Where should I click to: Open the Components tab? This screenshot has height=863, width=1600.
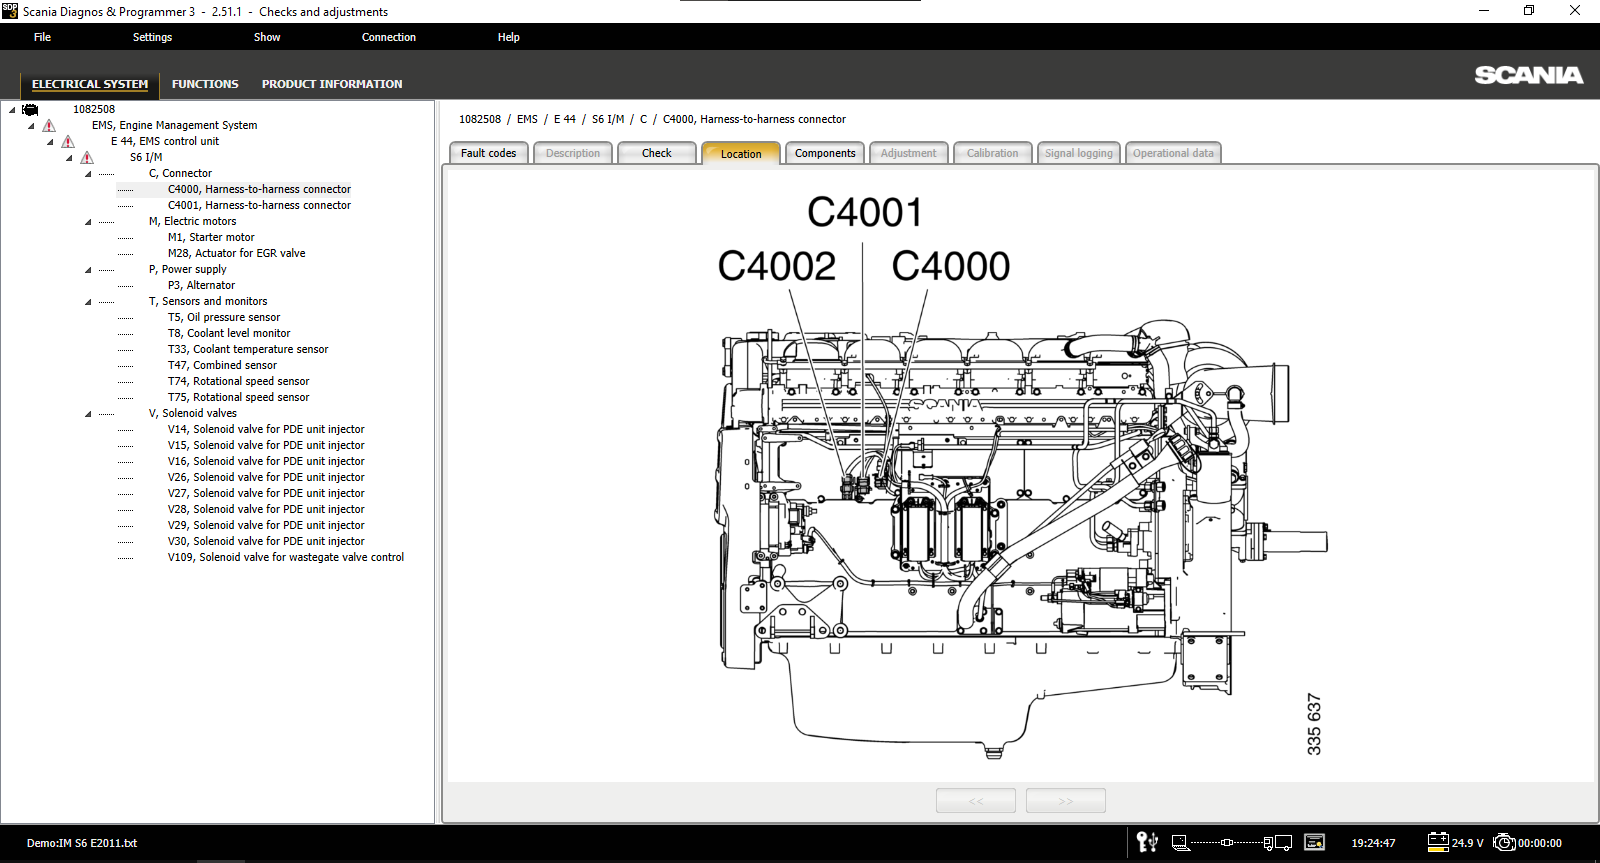[x=825, y=153]
